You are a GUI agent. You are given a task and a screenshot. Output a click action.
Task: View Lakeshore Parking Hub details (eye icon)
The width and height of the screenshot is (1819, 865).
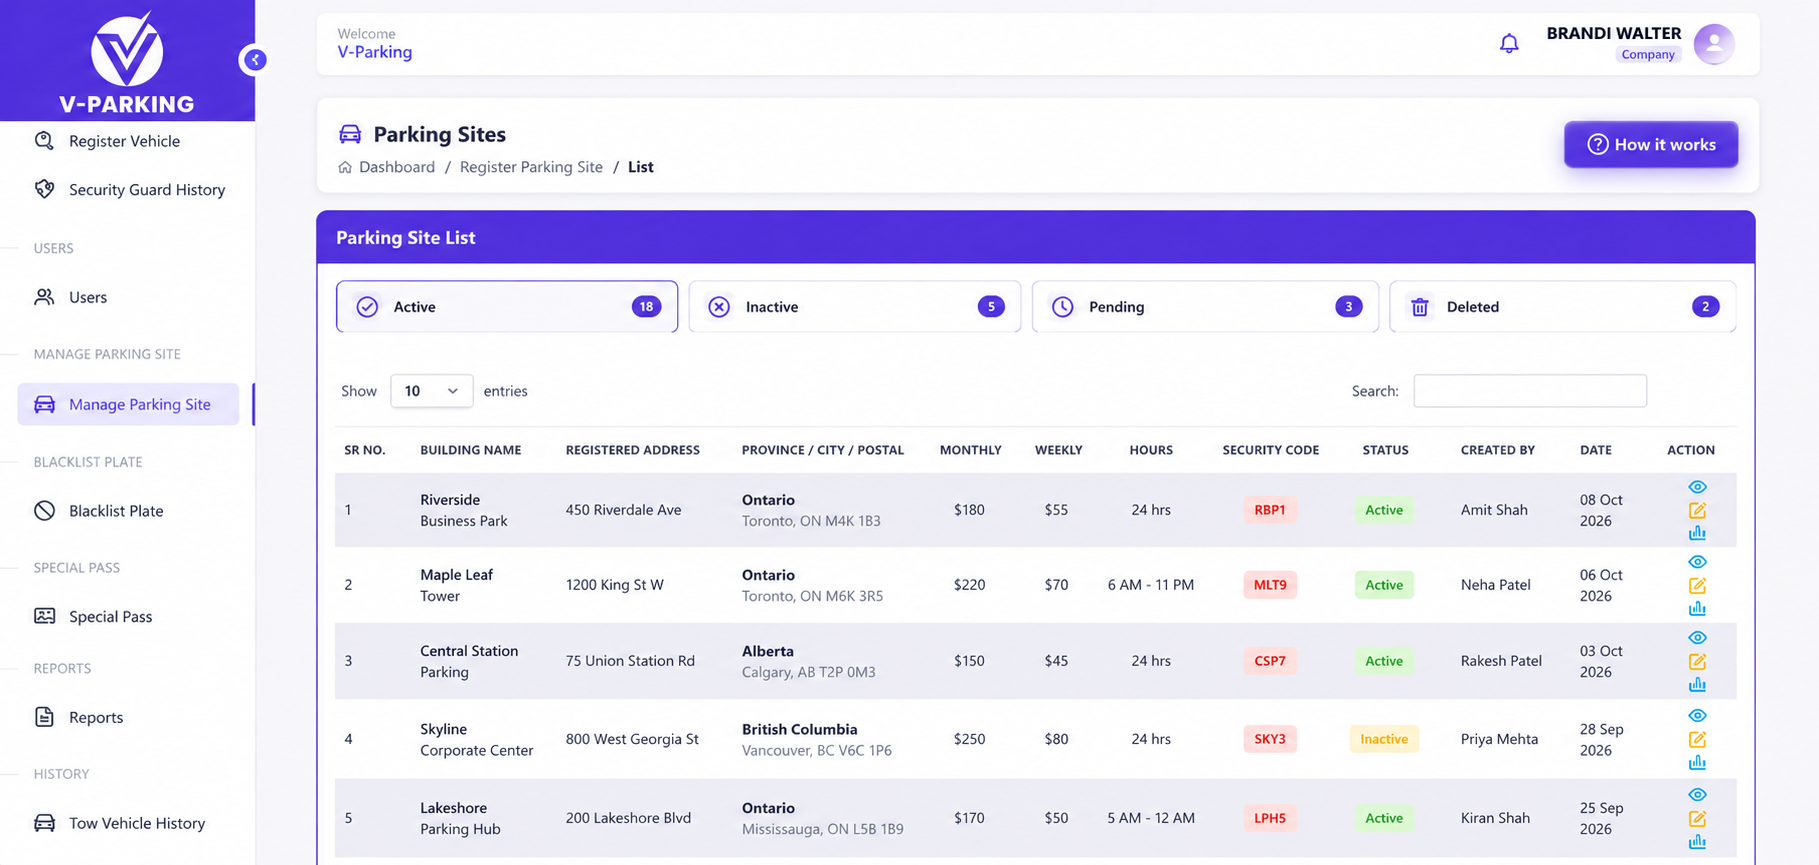1697,795
